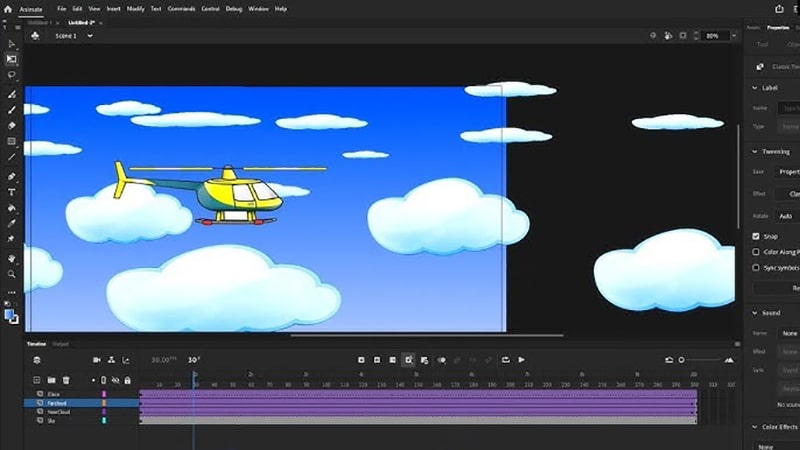This screenshot has width=800, height=450.
Task: Enable or disable Snap checkbox
Action: tap(756, 236)
